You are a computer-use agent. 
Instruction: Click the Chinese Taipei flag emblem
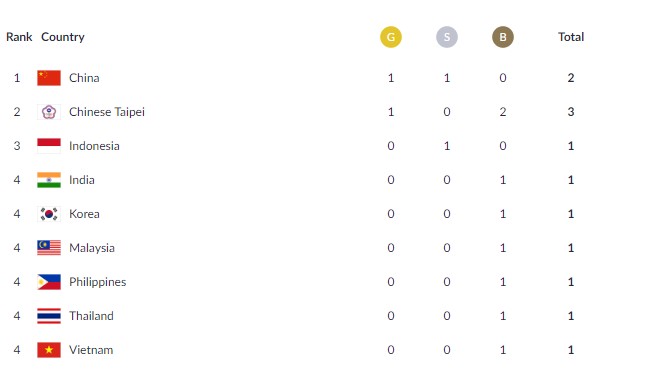(x=49, y=112)
